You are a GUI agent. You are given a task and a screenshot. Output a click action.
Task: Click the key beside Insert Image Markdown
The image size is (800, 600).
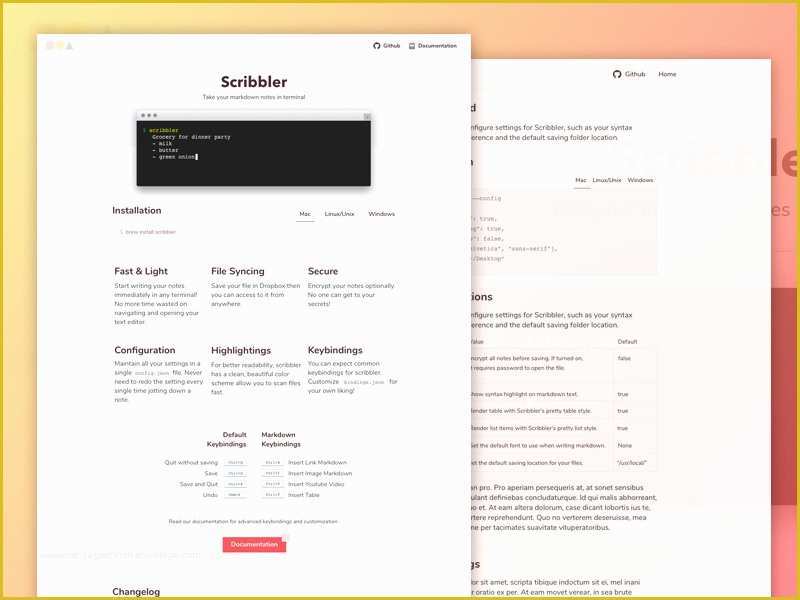click(273, 473)
